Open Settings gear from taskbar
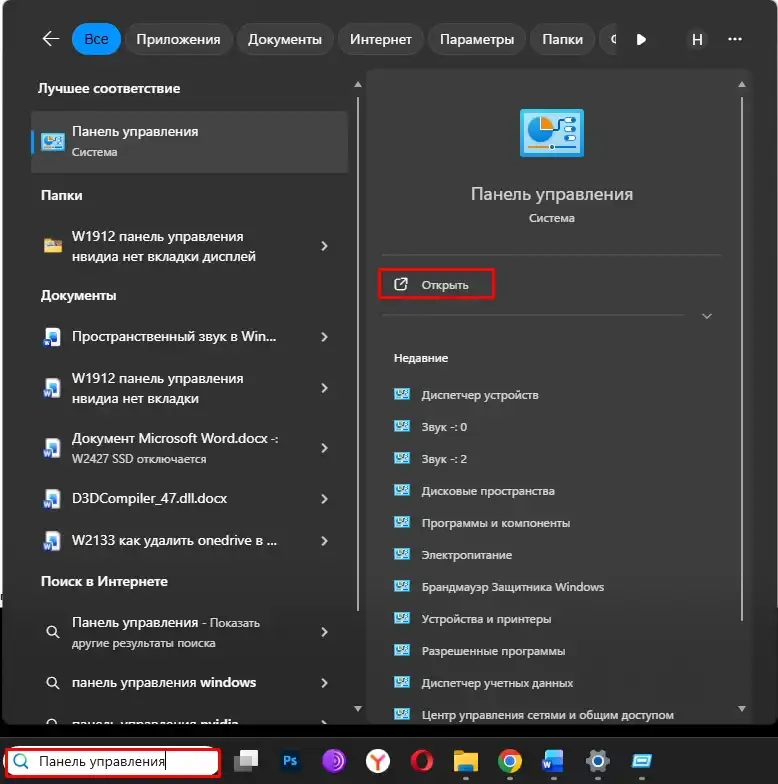Image resolution: width=778 pixels, height=784 pixels. point(598,761)
